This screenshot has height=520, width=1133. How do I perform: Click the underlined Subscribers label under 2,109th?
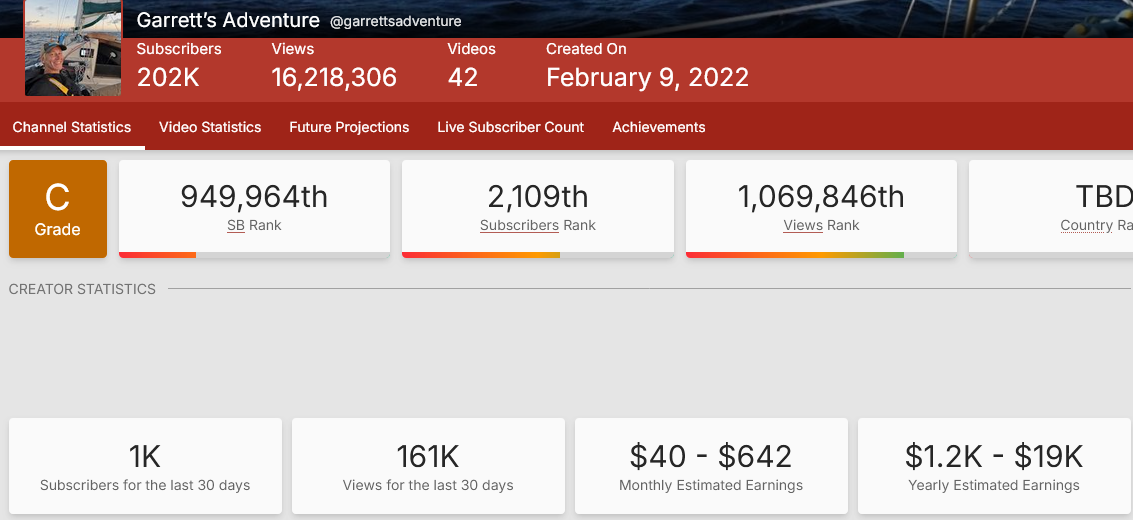[x=519, y=226]
